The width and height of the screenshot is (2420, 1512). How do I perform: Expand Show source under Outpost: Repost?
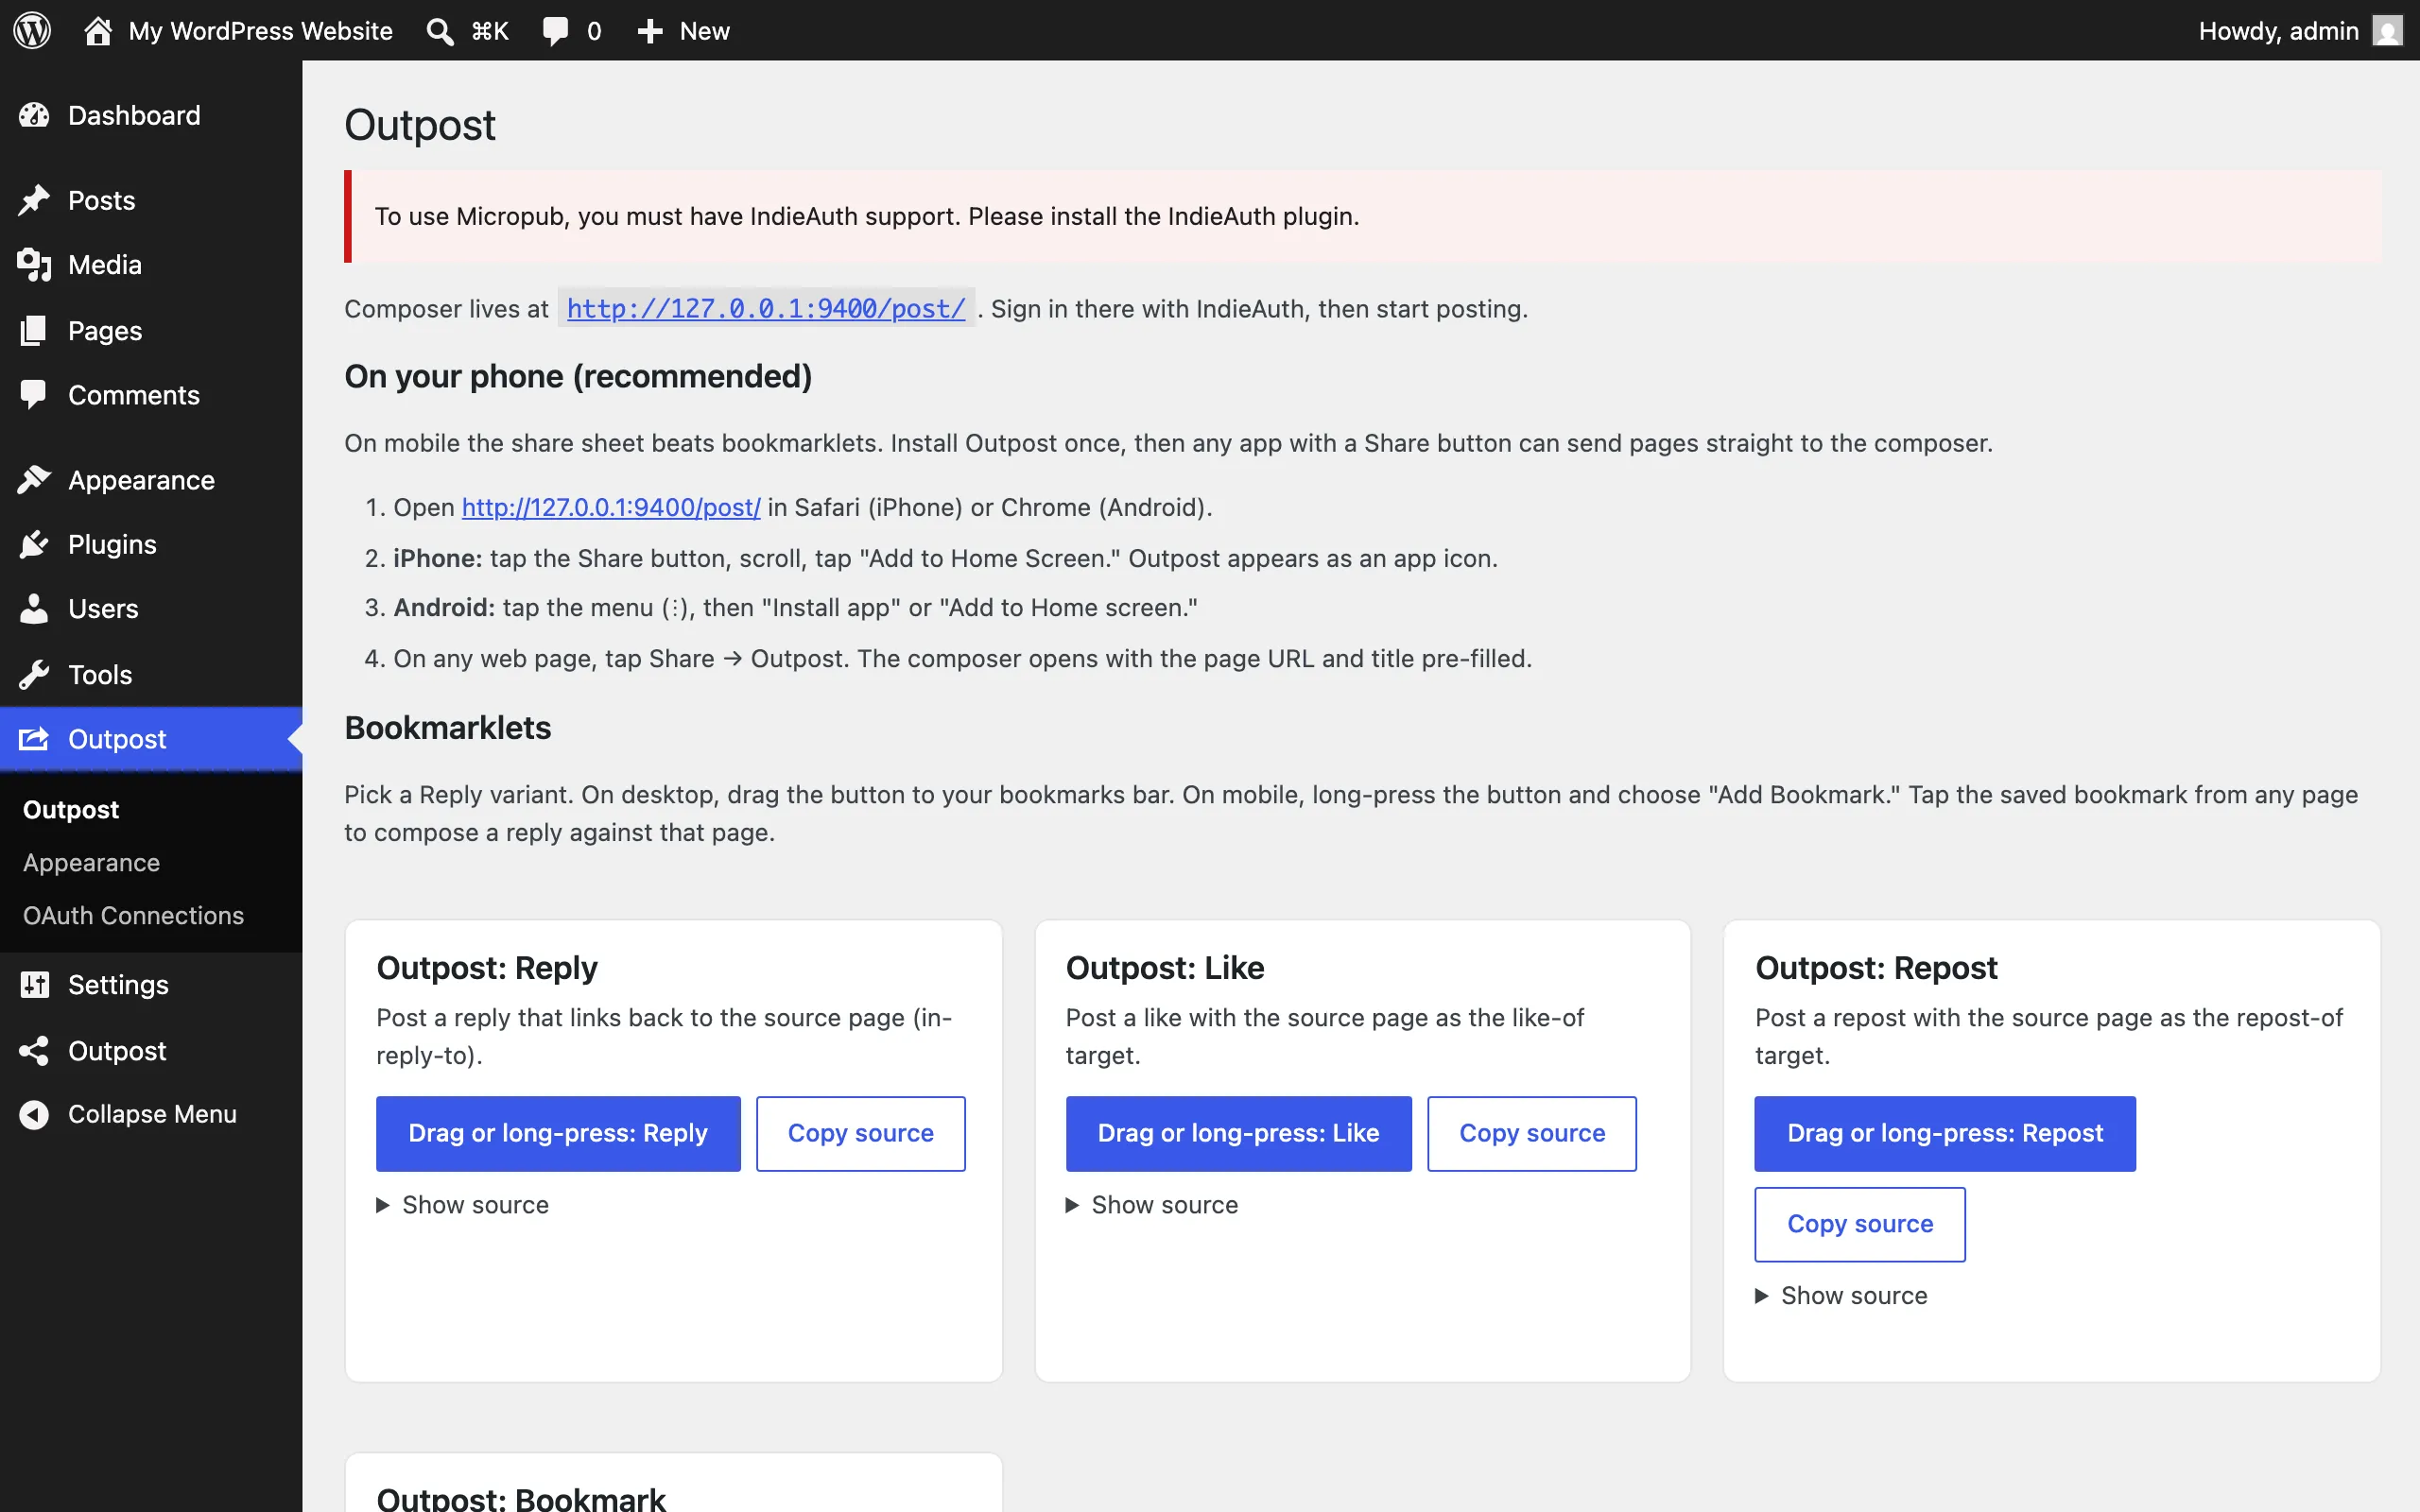[x=1841, y=1296]
